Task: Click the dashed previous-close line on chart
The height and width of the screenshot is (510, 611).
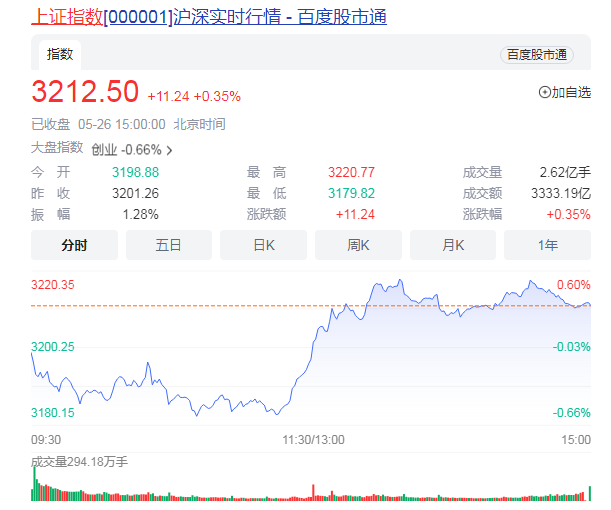Action: click(200, 305)
